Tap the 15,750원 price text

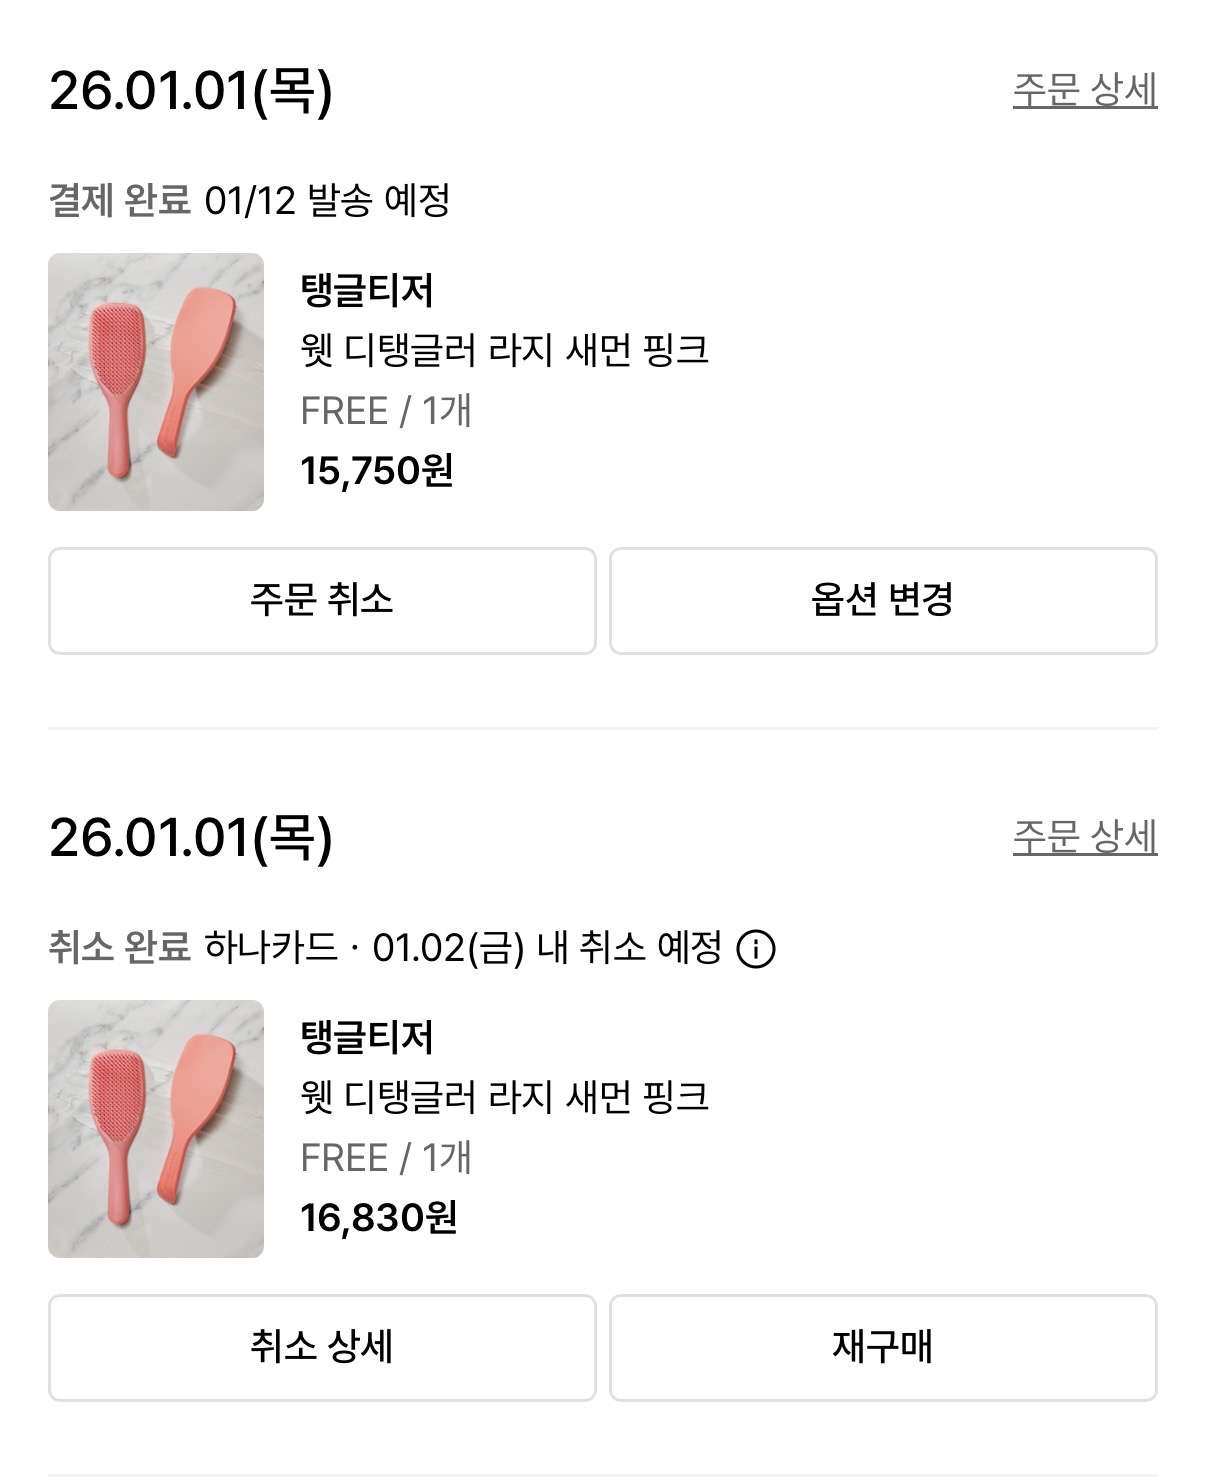377,470
